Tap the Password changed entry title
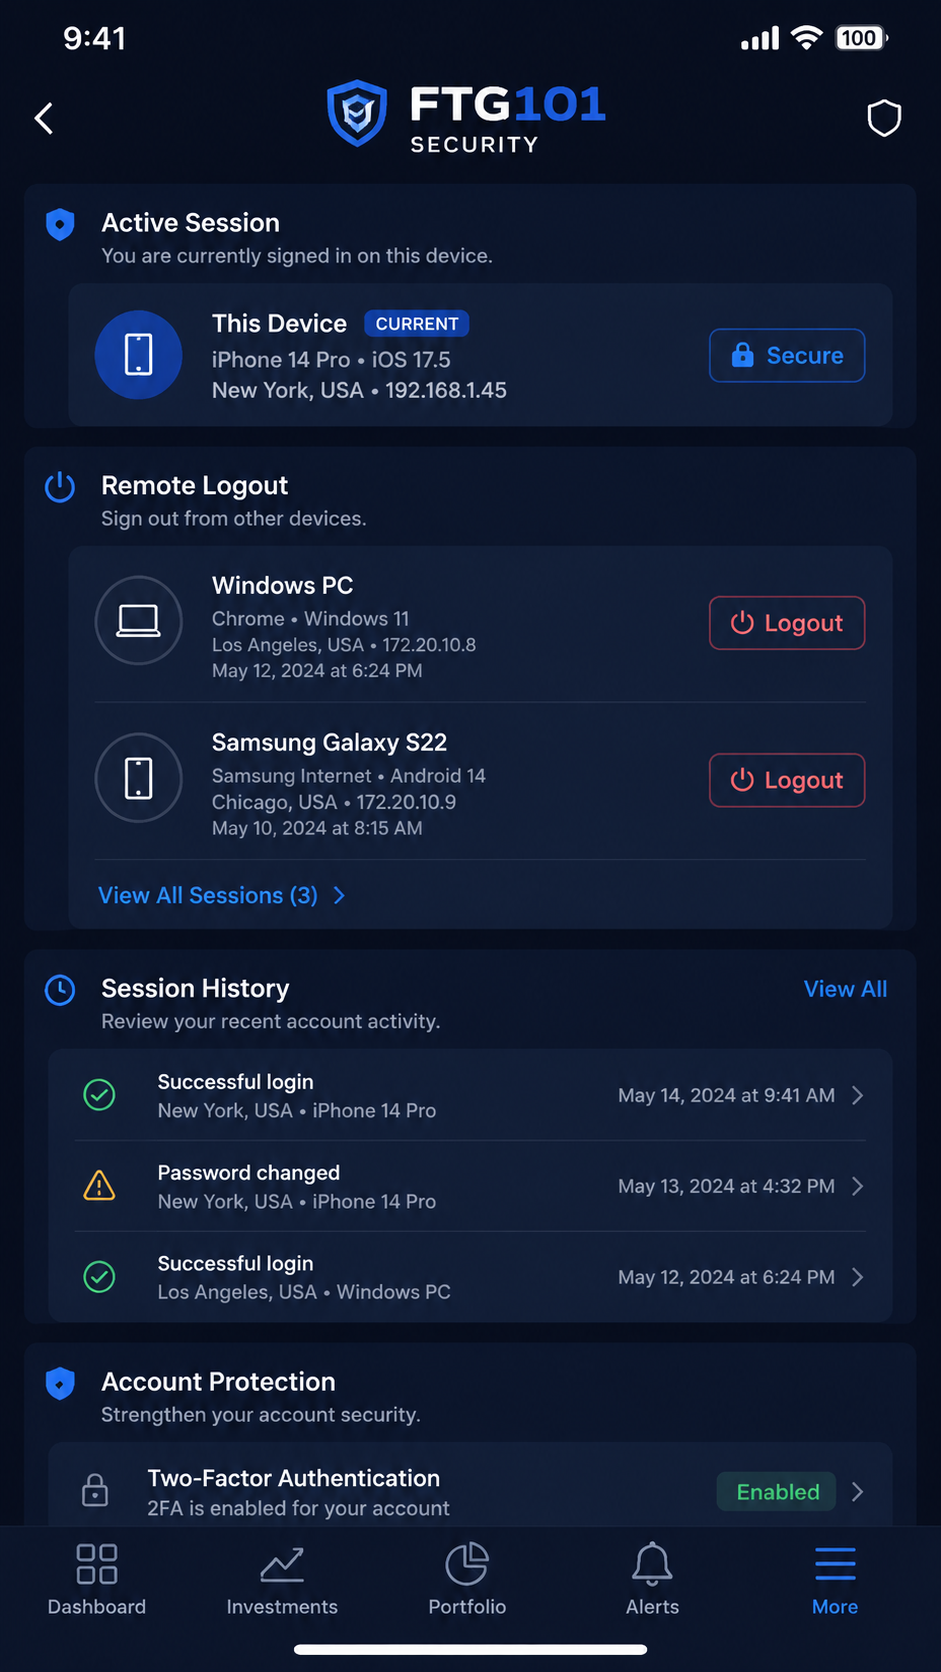The width and height of the screenshot is (941, 1672). 249,1173
